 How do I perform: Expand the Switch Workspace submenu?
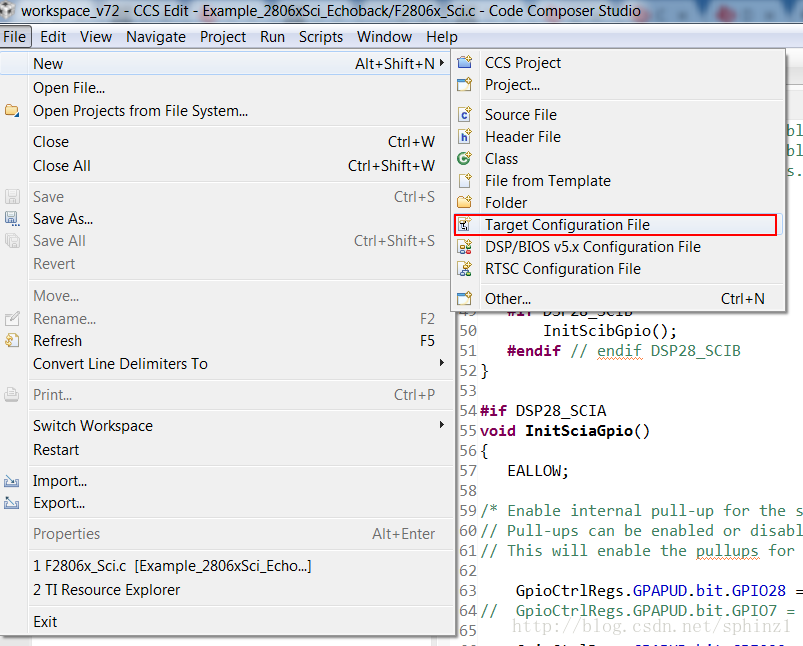point(441,425)
